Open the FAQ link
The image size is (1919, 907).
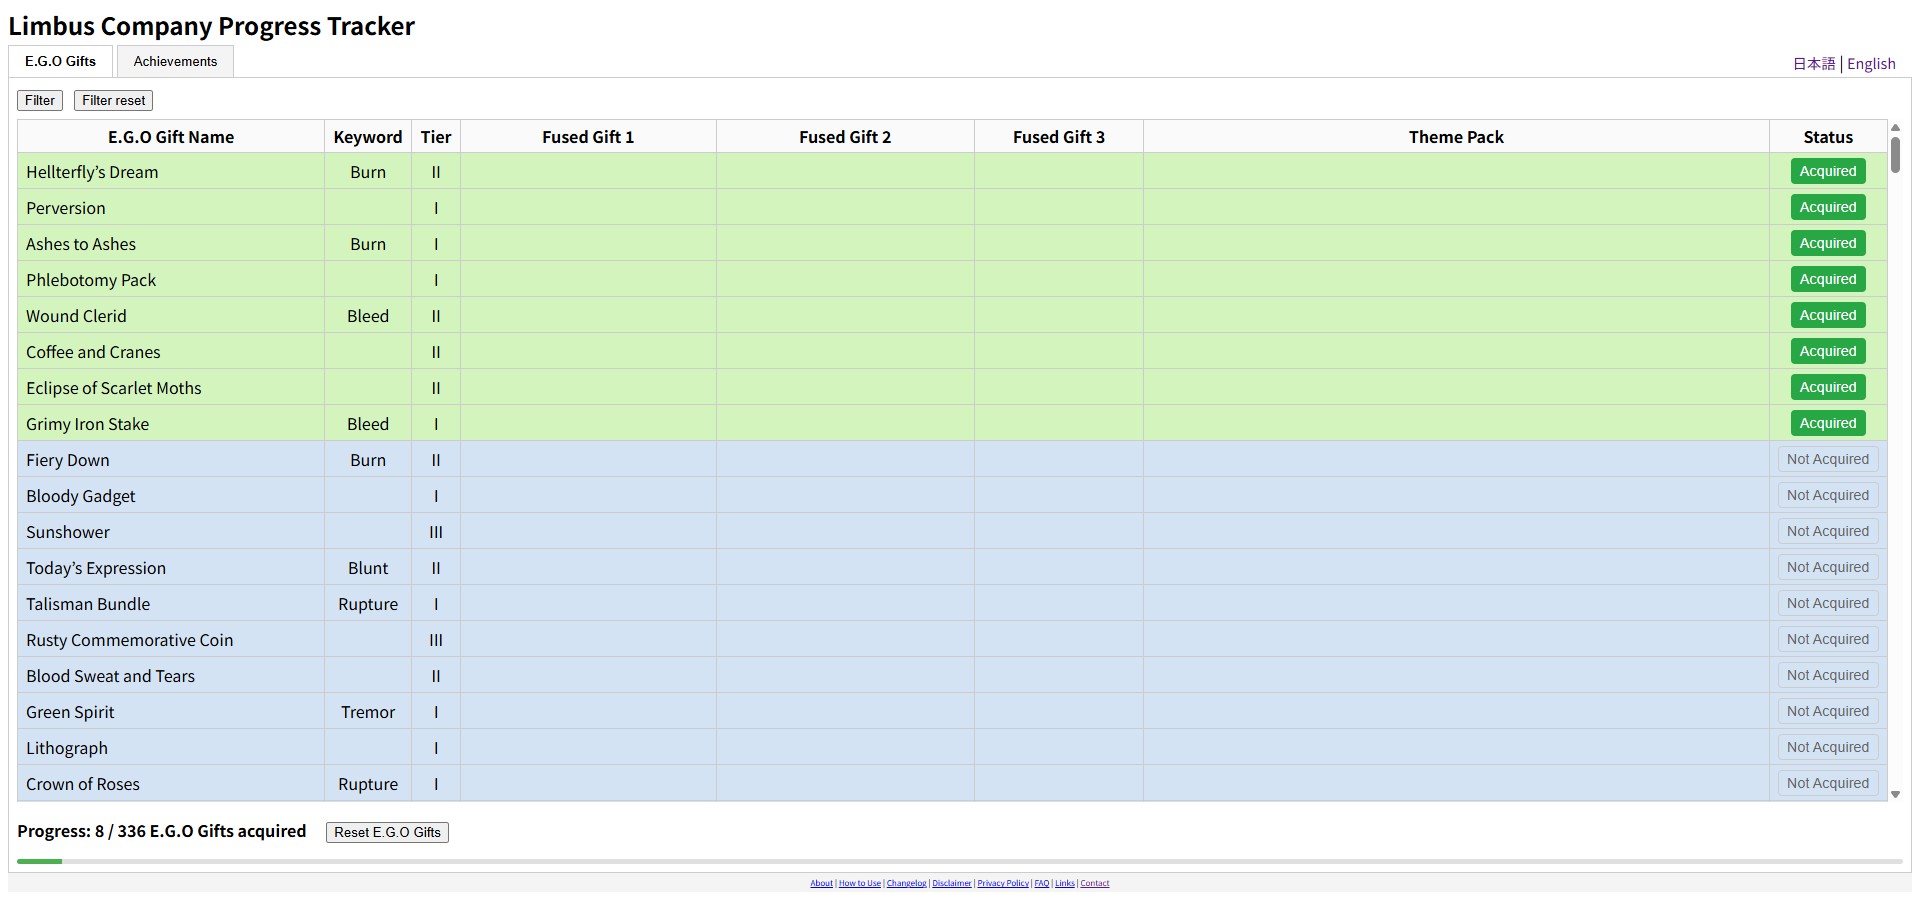[1042, 883]
